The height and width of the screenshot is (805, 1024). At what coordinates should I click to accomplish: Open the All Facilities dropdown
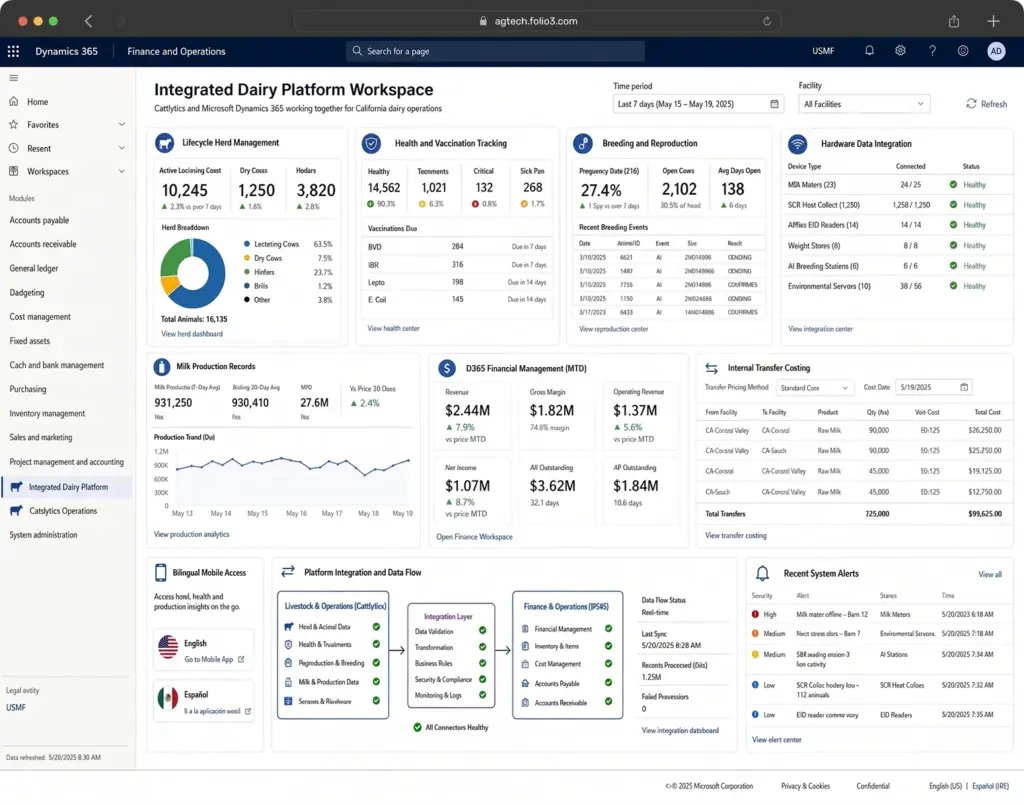[x=864, y=104]
